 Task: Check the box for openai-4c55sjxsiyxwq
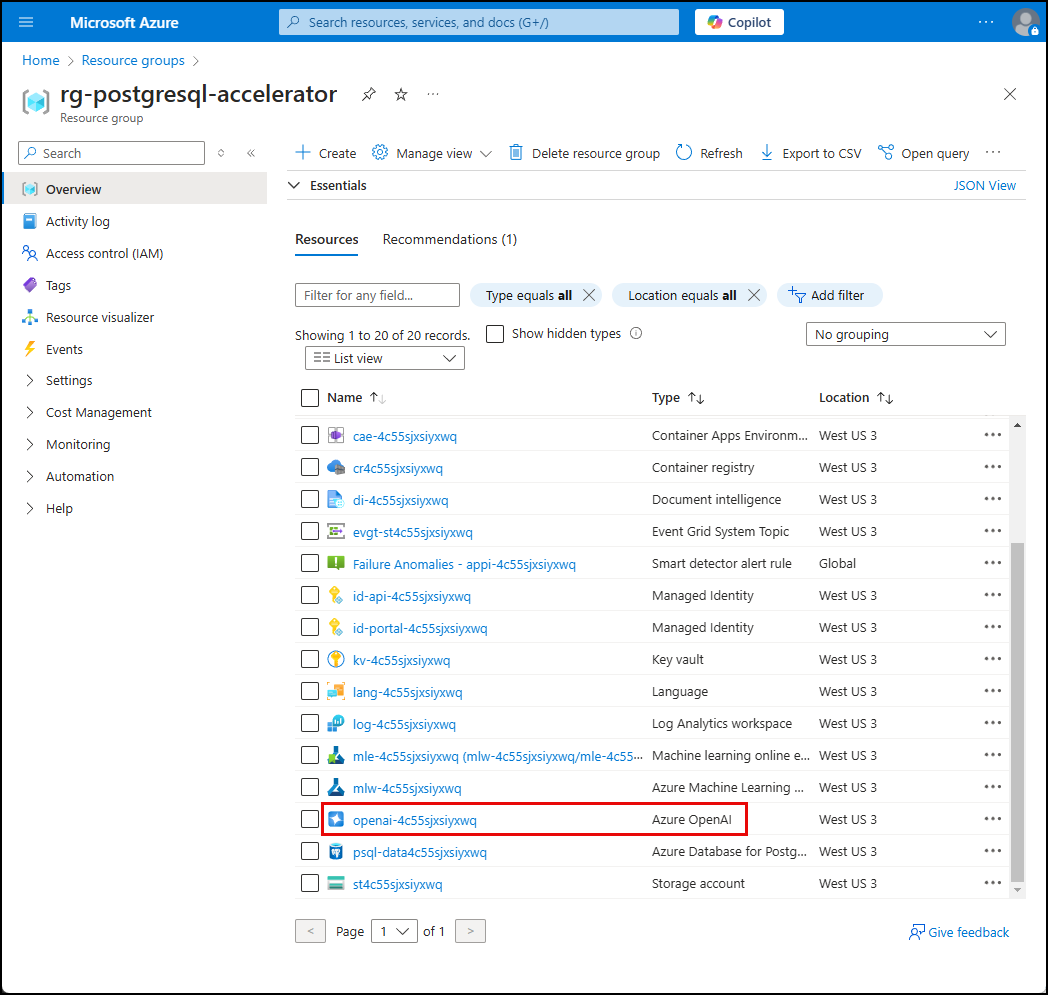(310, 820)
